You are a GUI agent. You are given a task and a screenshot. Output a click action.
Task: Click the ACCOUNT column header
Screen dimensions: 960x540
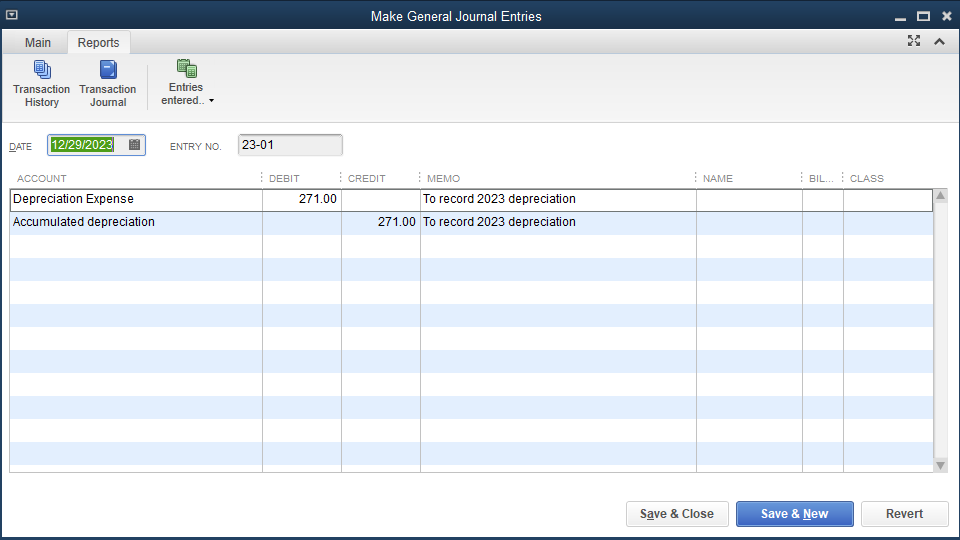(x=42, y=179)
